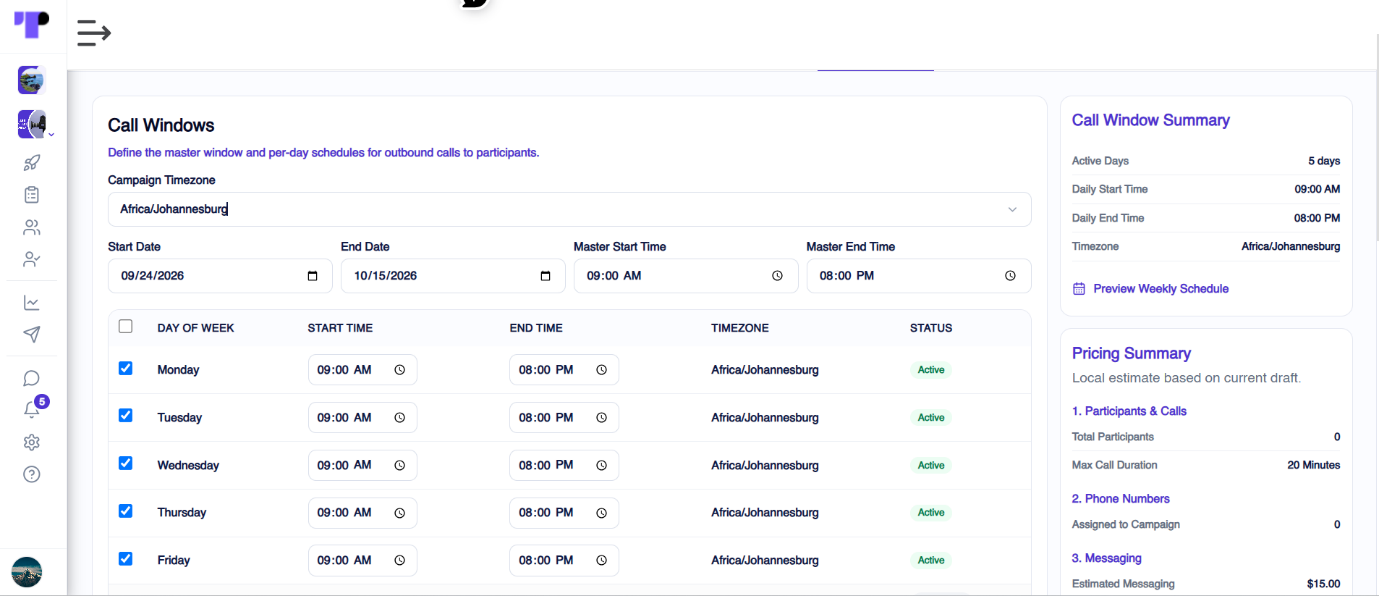Click the Monday Active status badge
Viewport: 1379px width, 596px height.
point(931,370)
